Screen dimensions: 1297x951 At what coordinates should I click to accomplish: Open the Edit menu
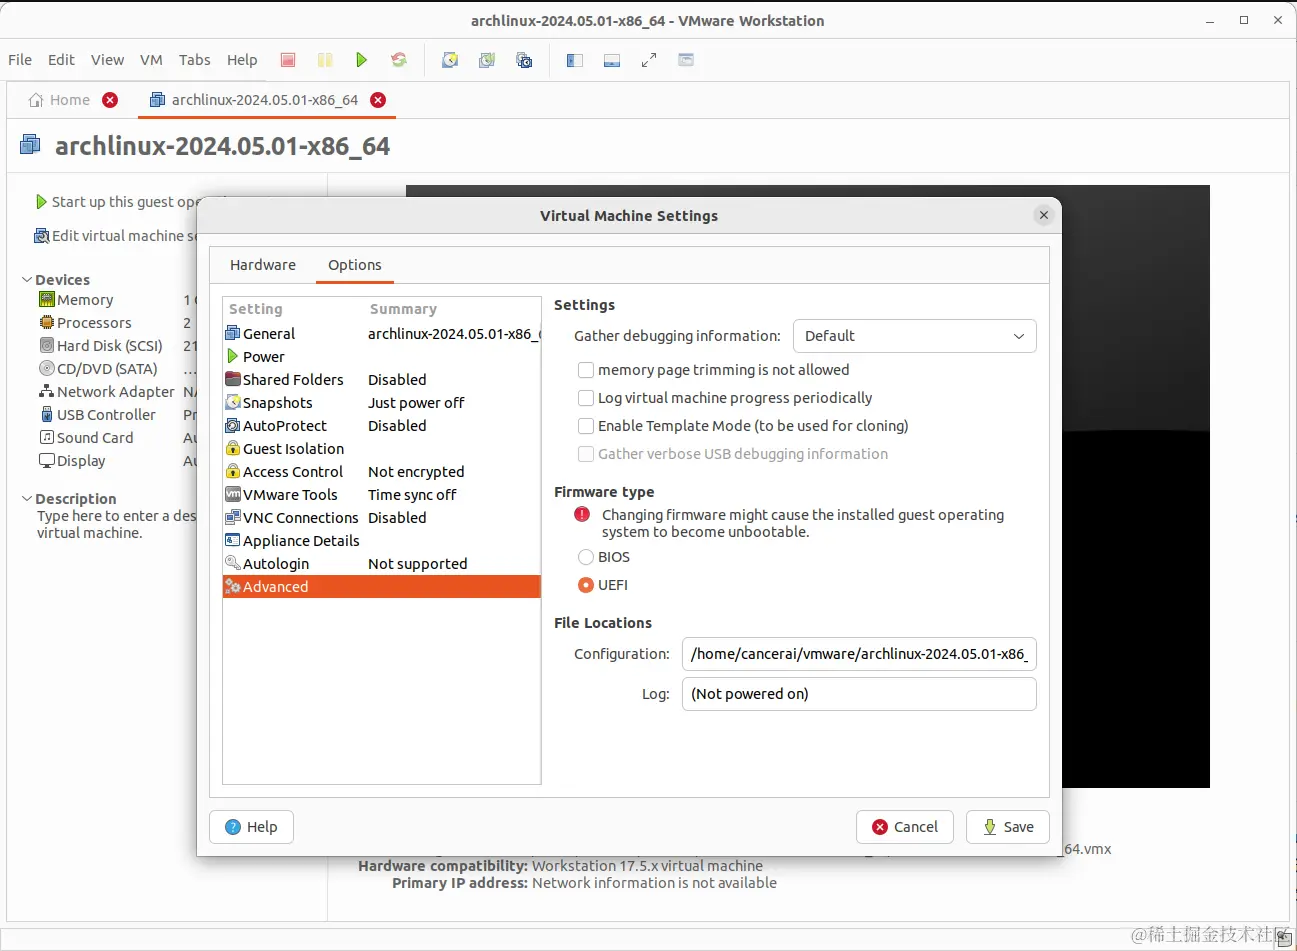61,60
